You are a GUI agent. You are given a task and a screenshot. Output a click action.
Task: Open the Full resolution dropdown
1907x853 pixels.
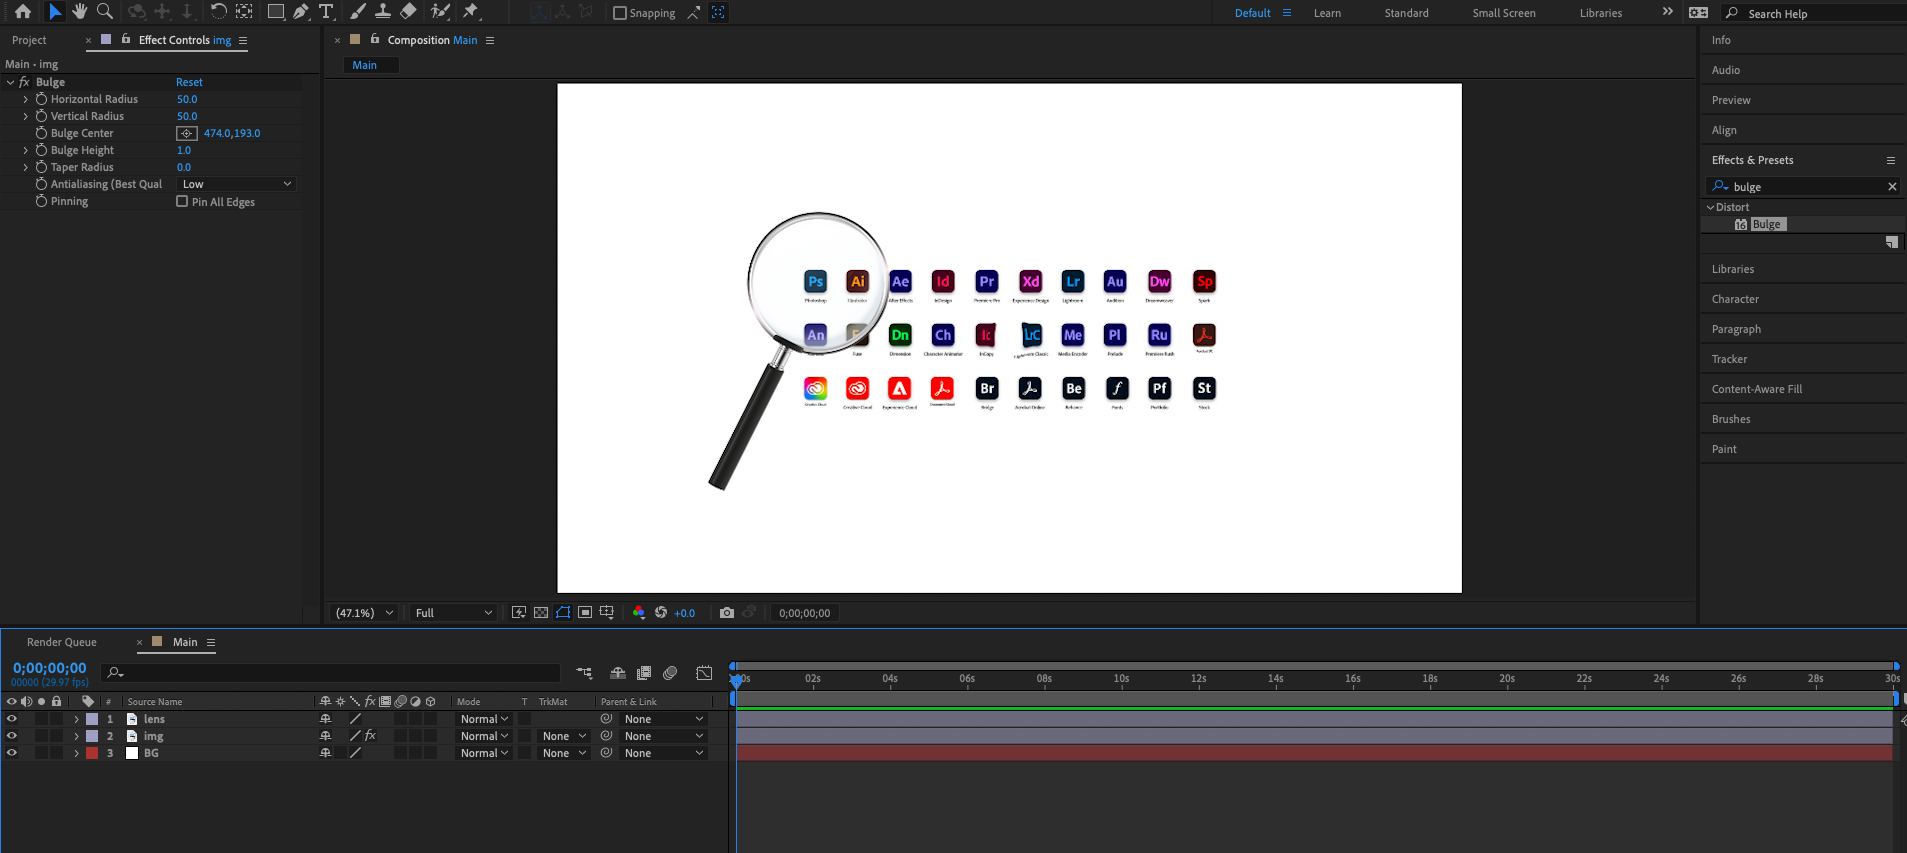pos(453,613)
